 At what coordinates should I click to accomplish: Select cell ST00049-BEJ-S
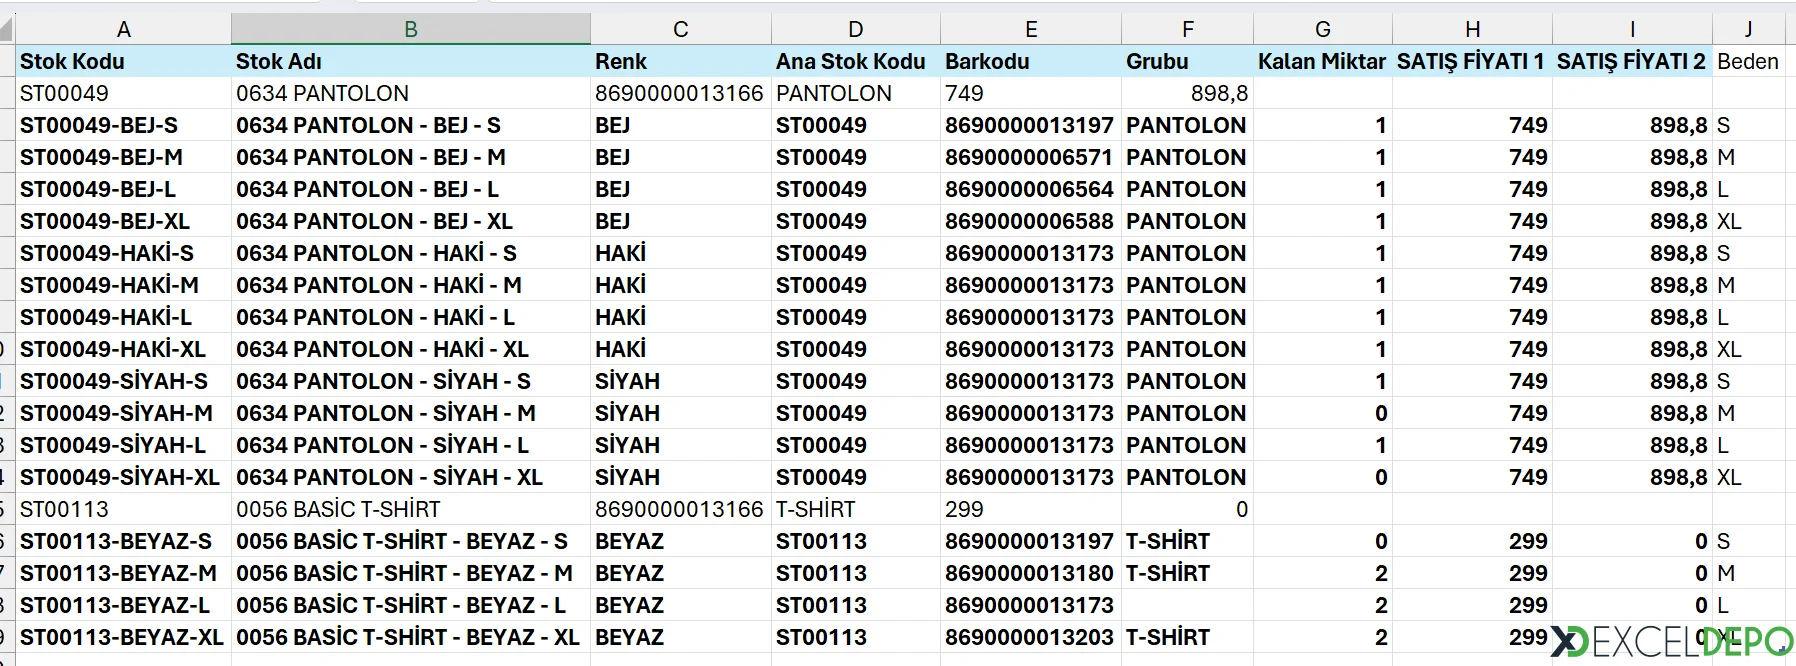coord(99,125)
